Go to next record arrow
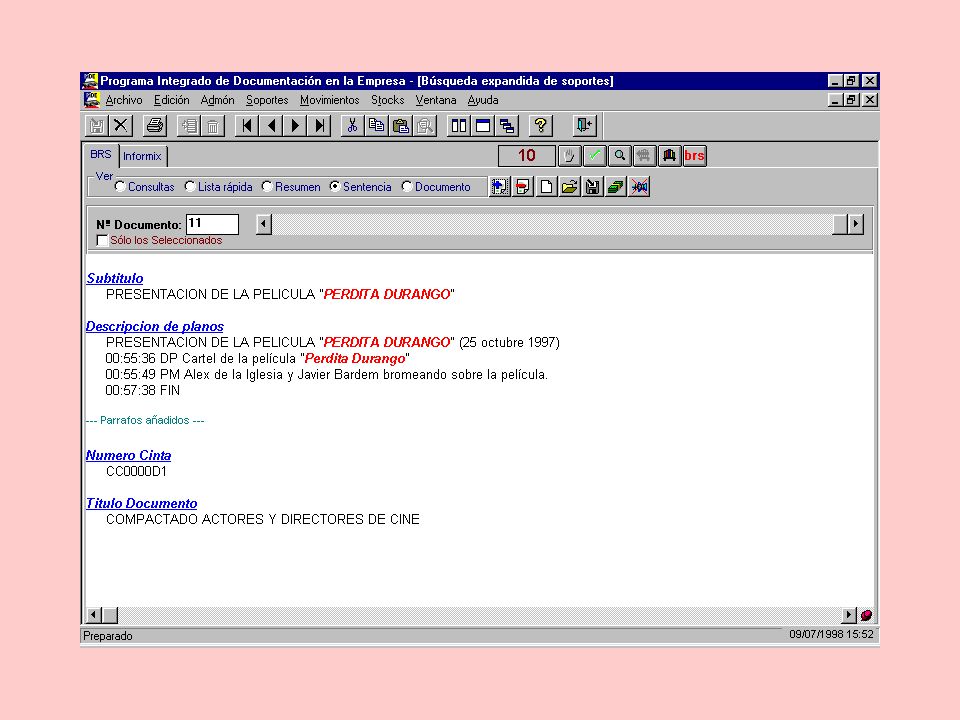 296,126
